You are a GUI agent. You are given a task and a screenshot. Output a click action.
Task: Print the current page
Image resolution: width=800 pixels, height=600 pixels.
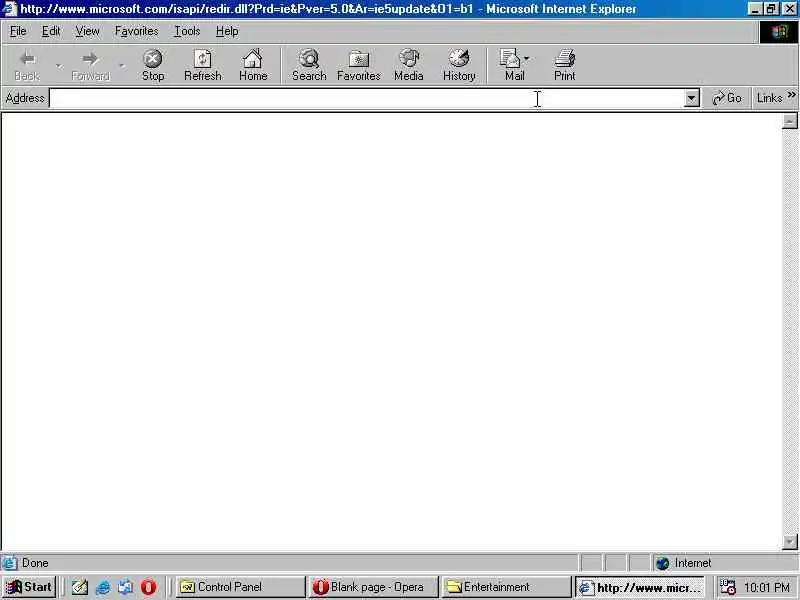[564, 65]
